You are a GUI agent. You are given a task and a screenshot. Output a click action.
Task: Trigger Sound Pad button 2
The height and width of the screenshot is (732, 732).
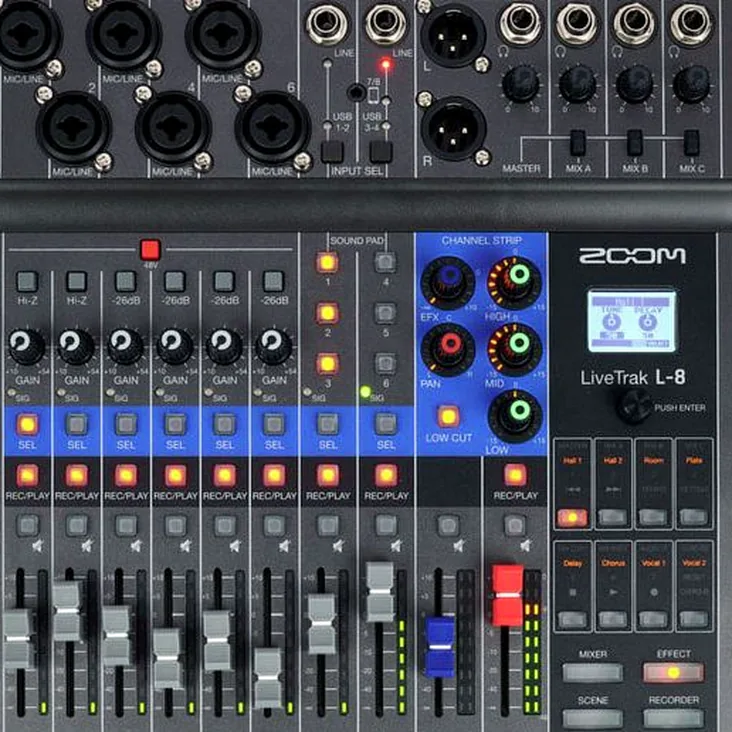[327, 313]
